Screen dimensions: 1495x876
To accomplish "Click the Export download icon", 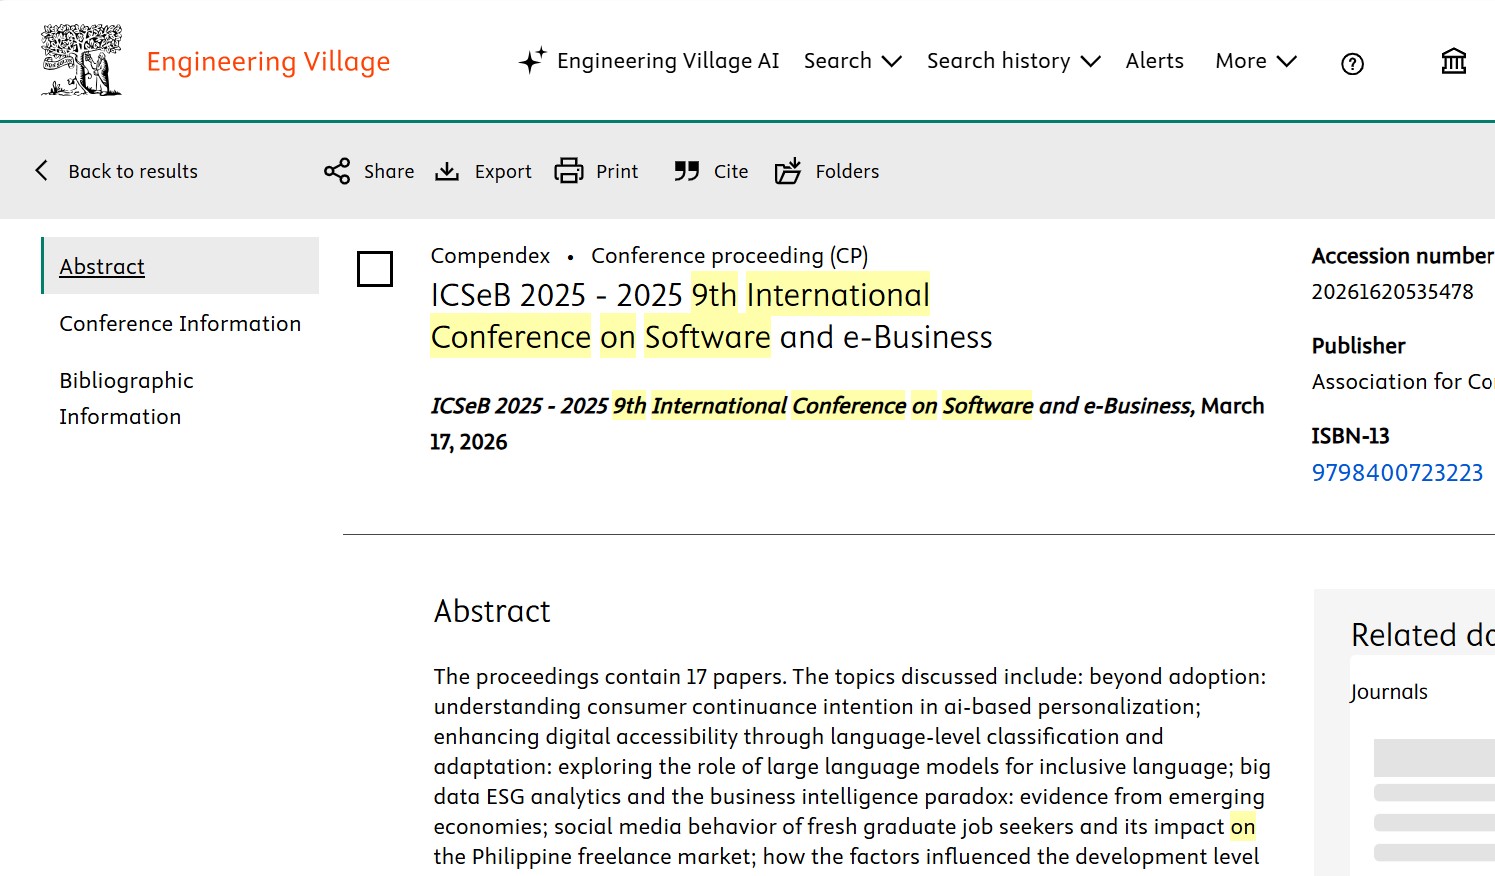I will 447,171.
